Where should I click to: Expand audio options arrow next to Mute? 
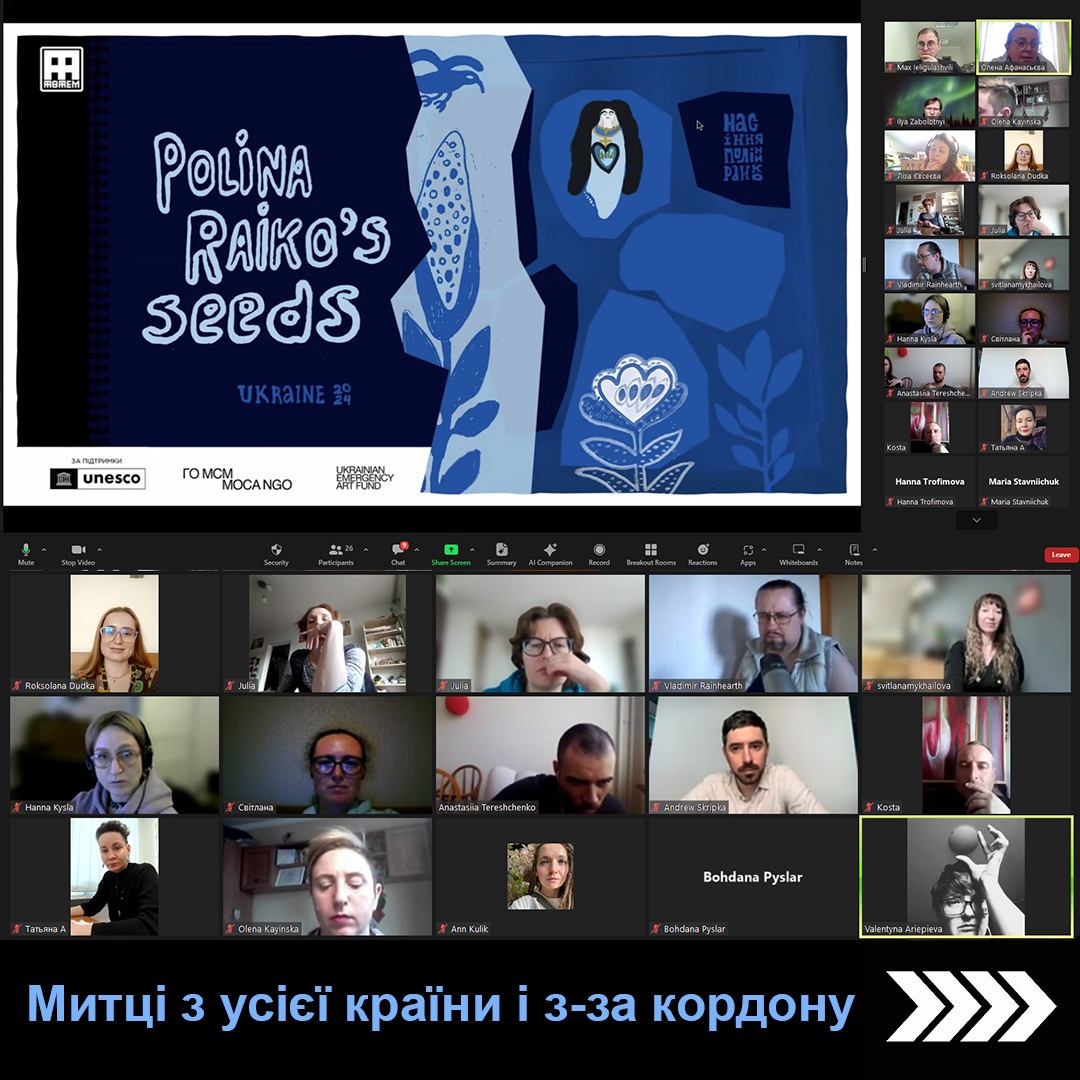point(44,550)
